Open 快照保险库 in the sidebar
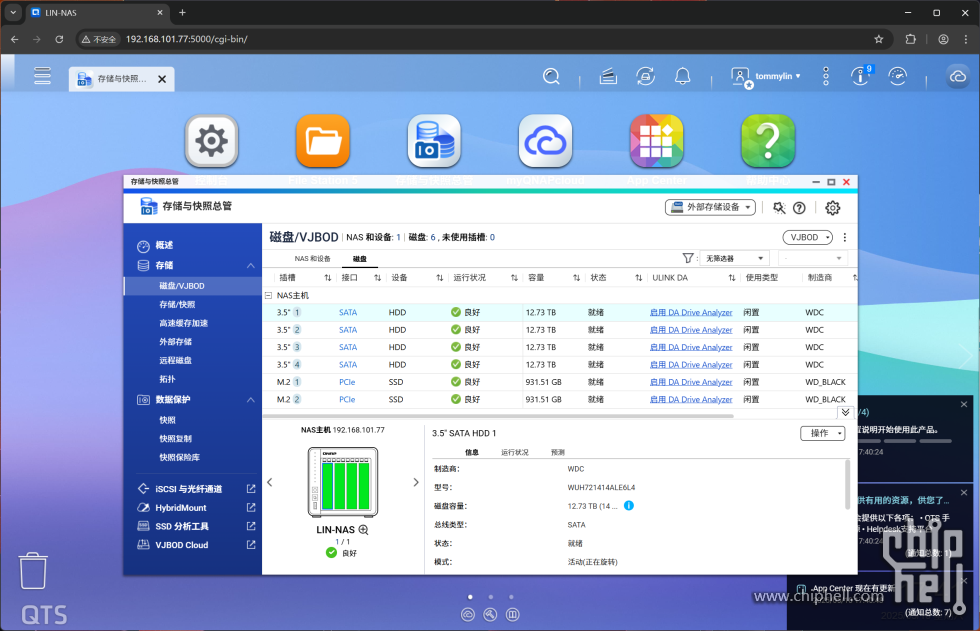The height and width of the screenshot is (631, 980). (x=179, y=457)
